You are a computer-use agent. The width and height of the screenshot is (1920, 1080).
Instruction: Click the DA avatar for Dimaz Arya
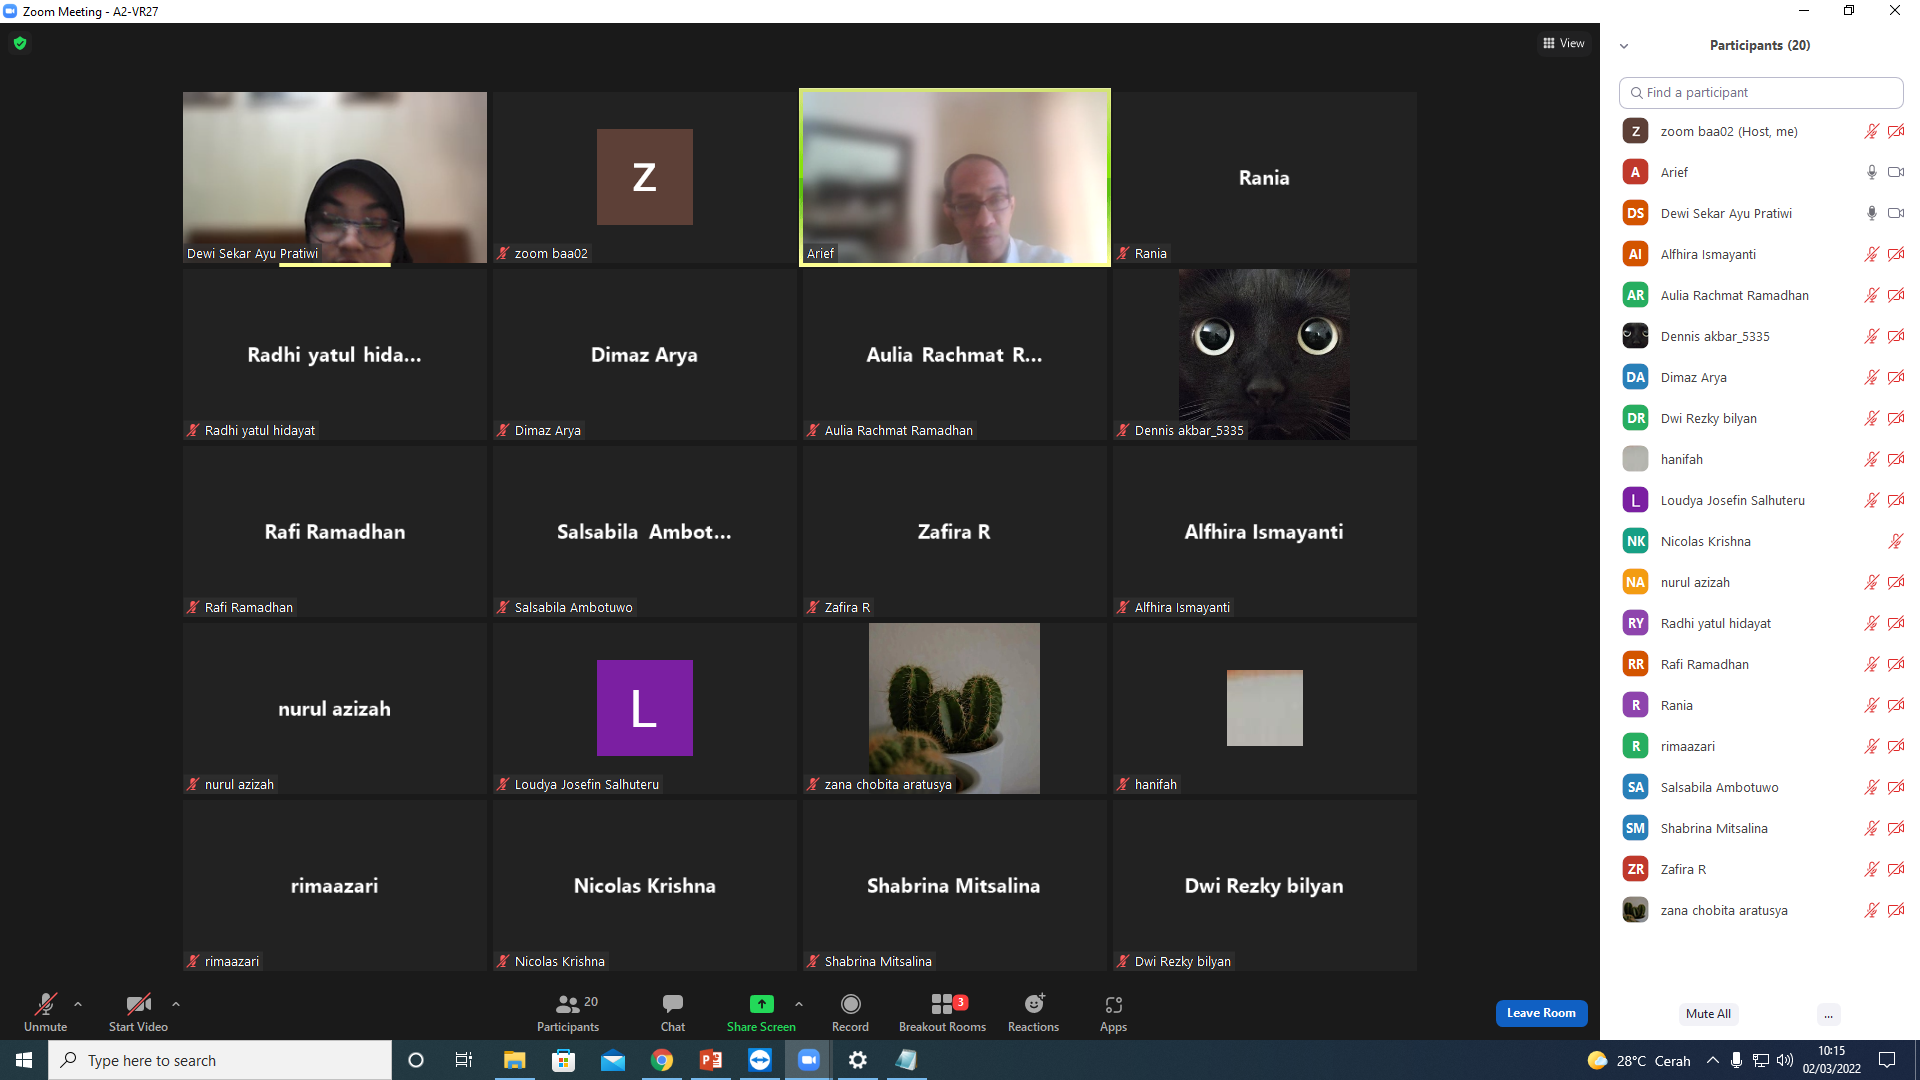pos(1635,377)
